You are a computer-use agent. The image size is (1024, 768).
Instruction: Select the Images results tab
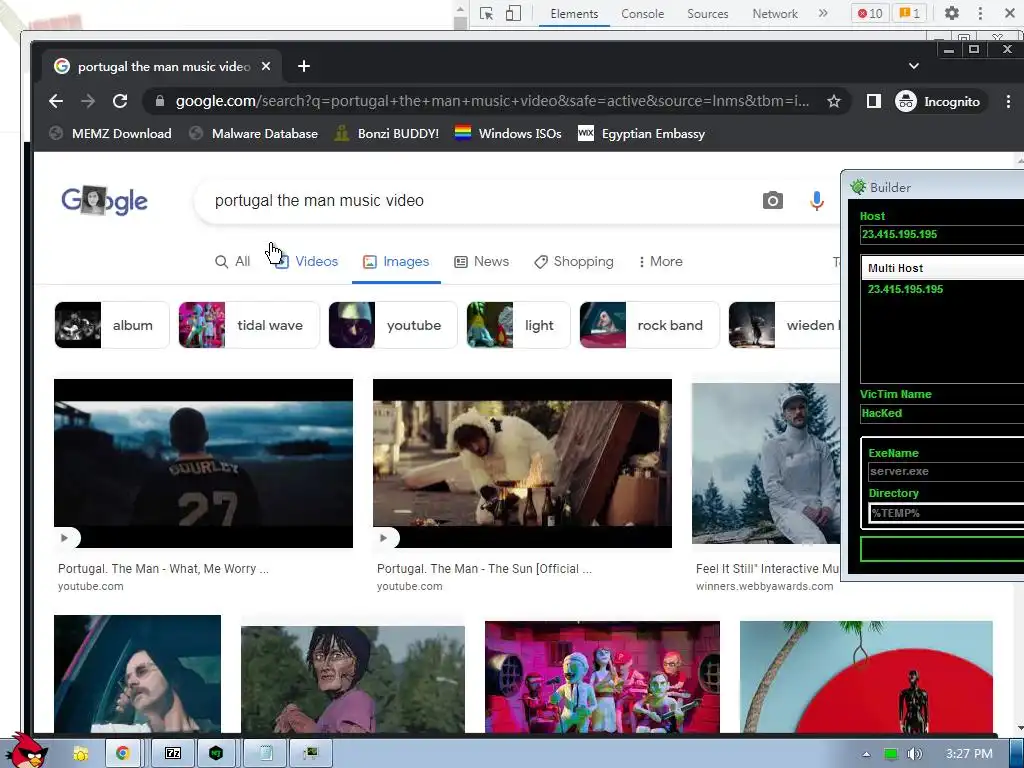396,261
